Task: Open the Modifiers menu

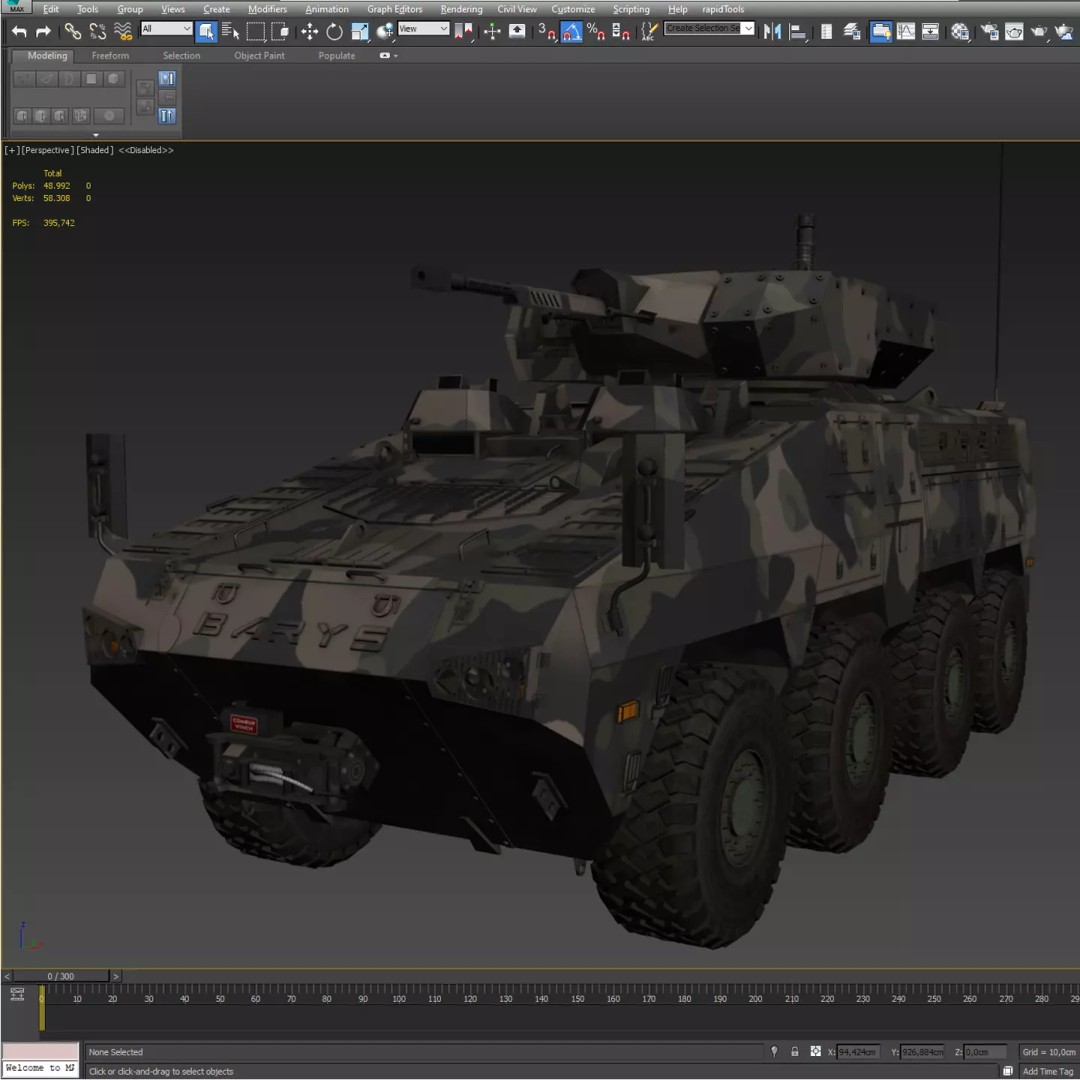Action: click(x=267, y=9)
